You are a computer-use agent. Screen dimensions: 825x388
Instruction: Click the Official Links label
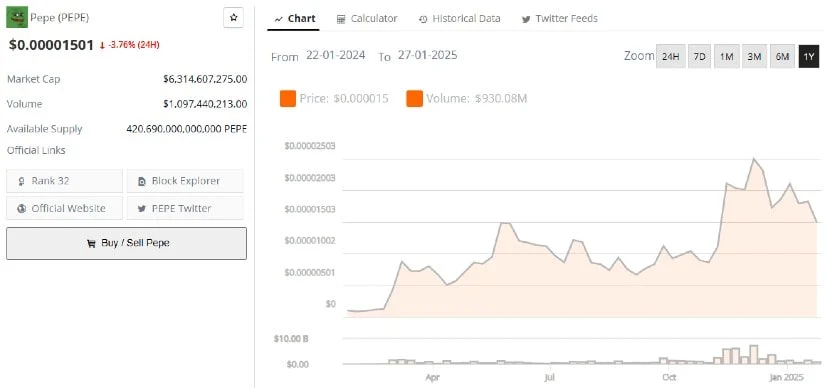click(36, 151)
